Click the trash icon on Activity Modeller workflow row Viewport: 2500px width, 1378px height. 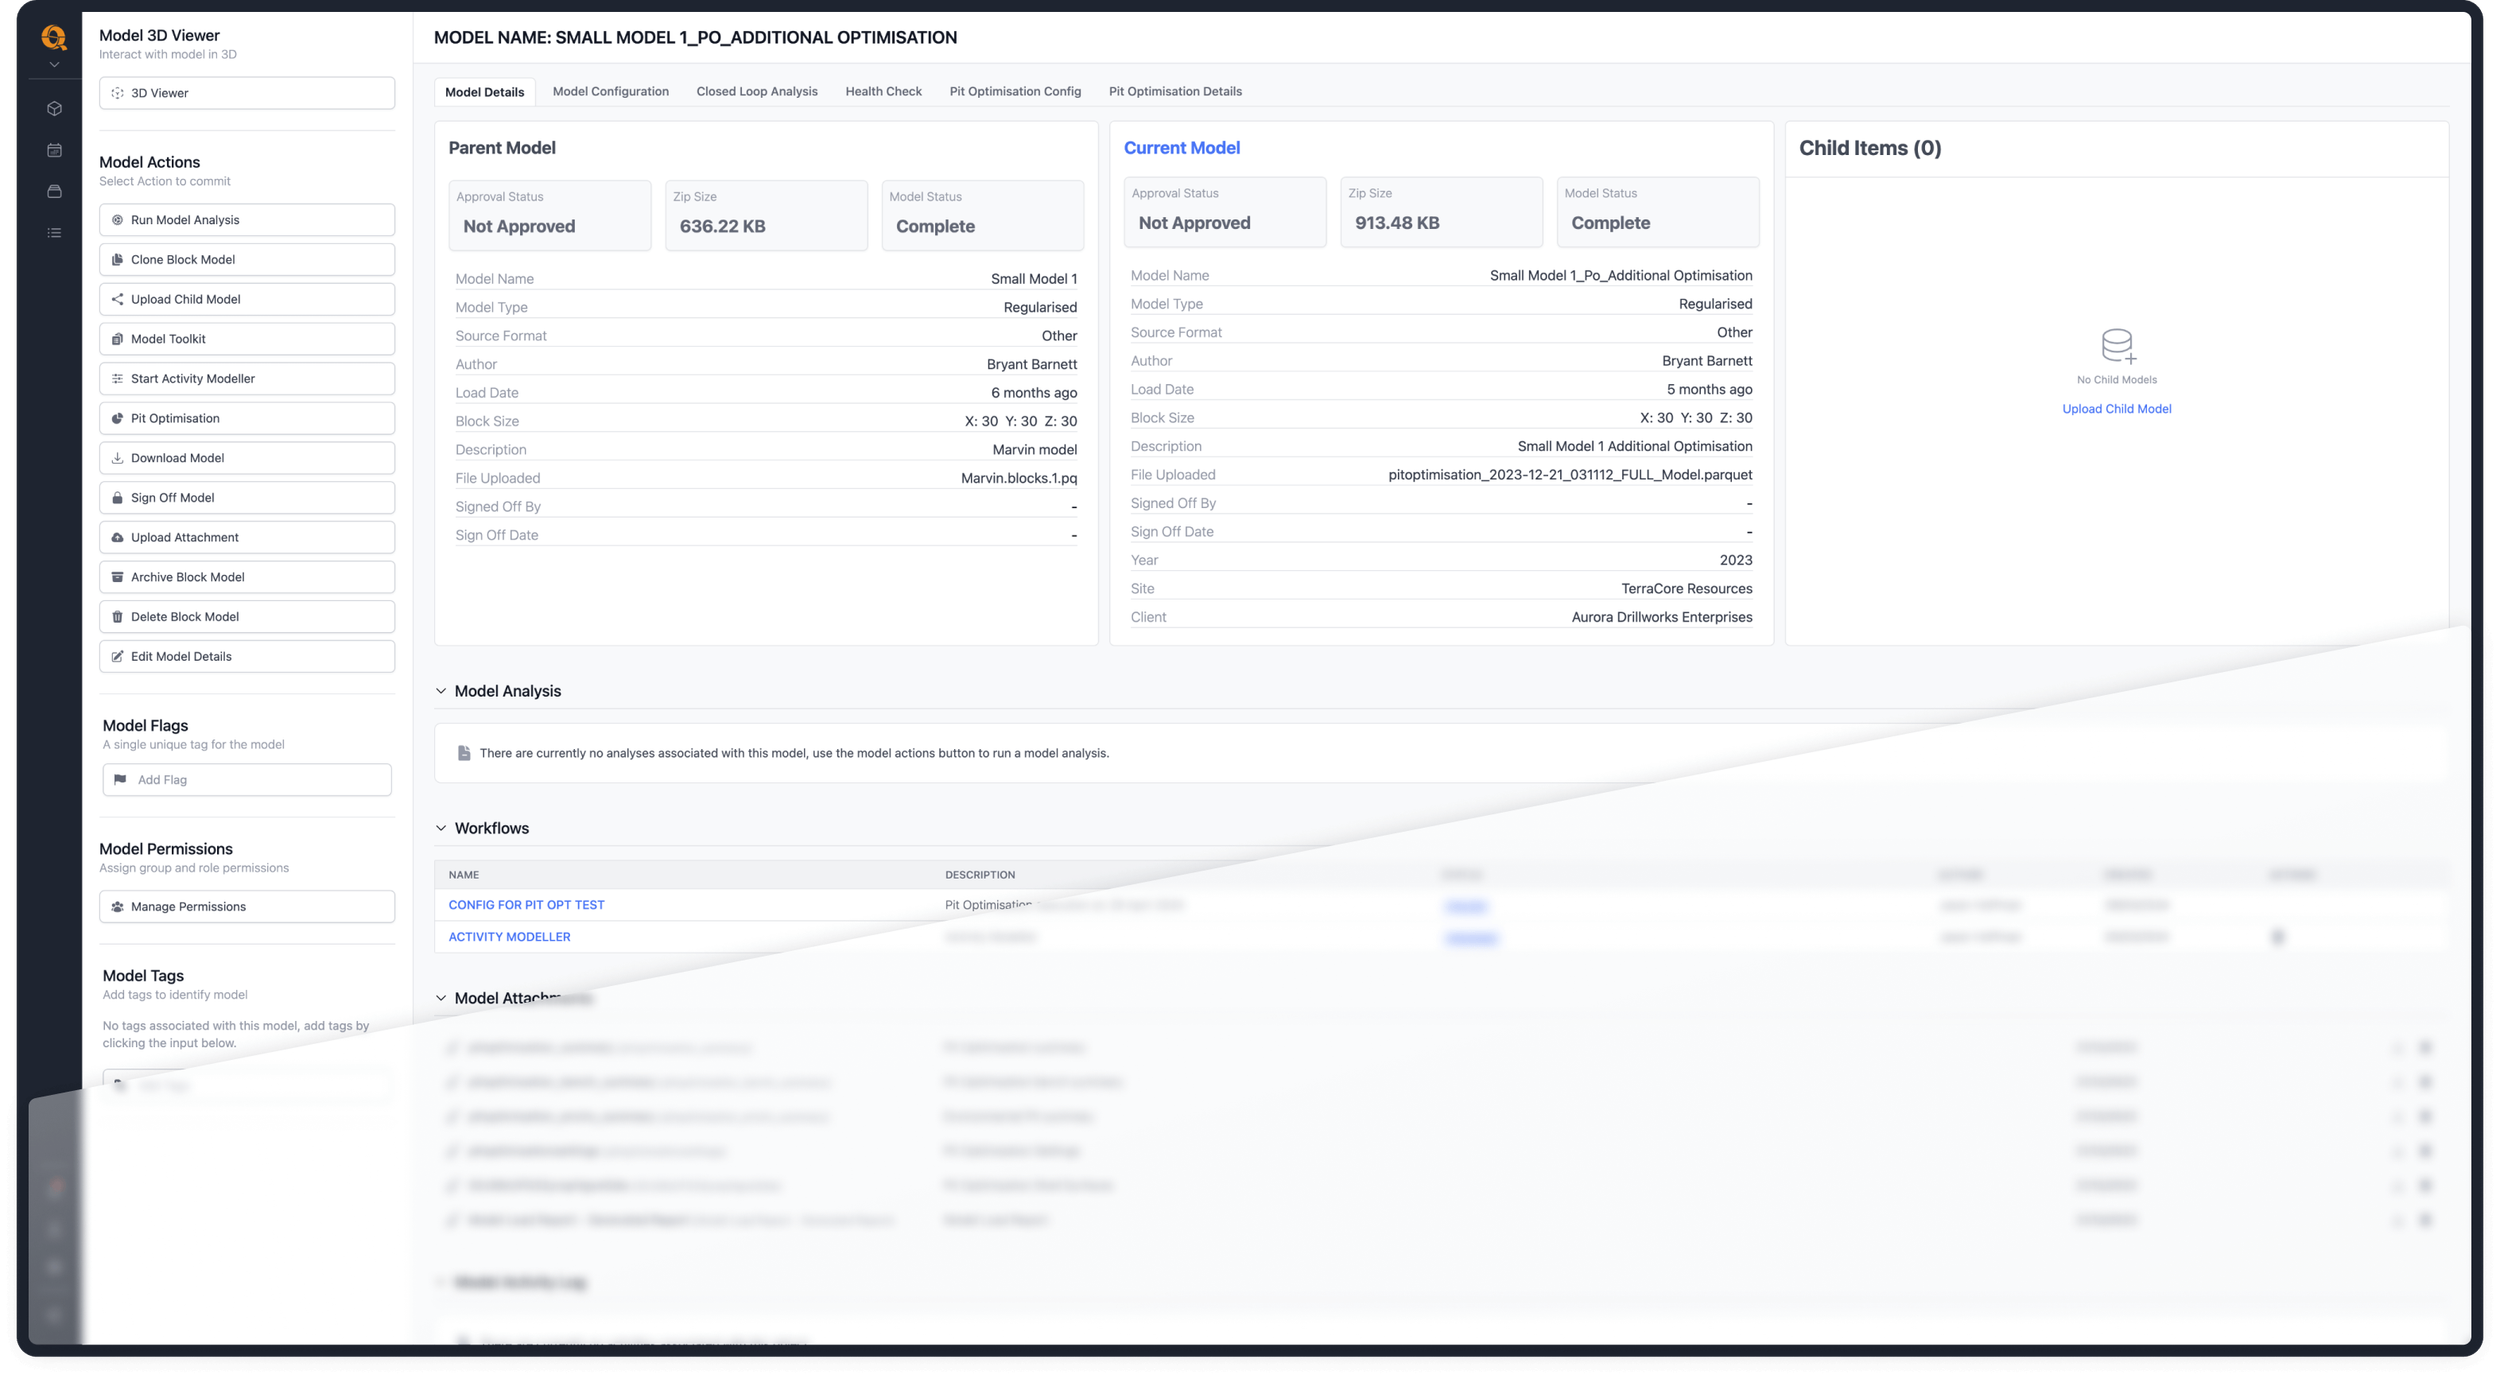click(x=2278, y=937)
